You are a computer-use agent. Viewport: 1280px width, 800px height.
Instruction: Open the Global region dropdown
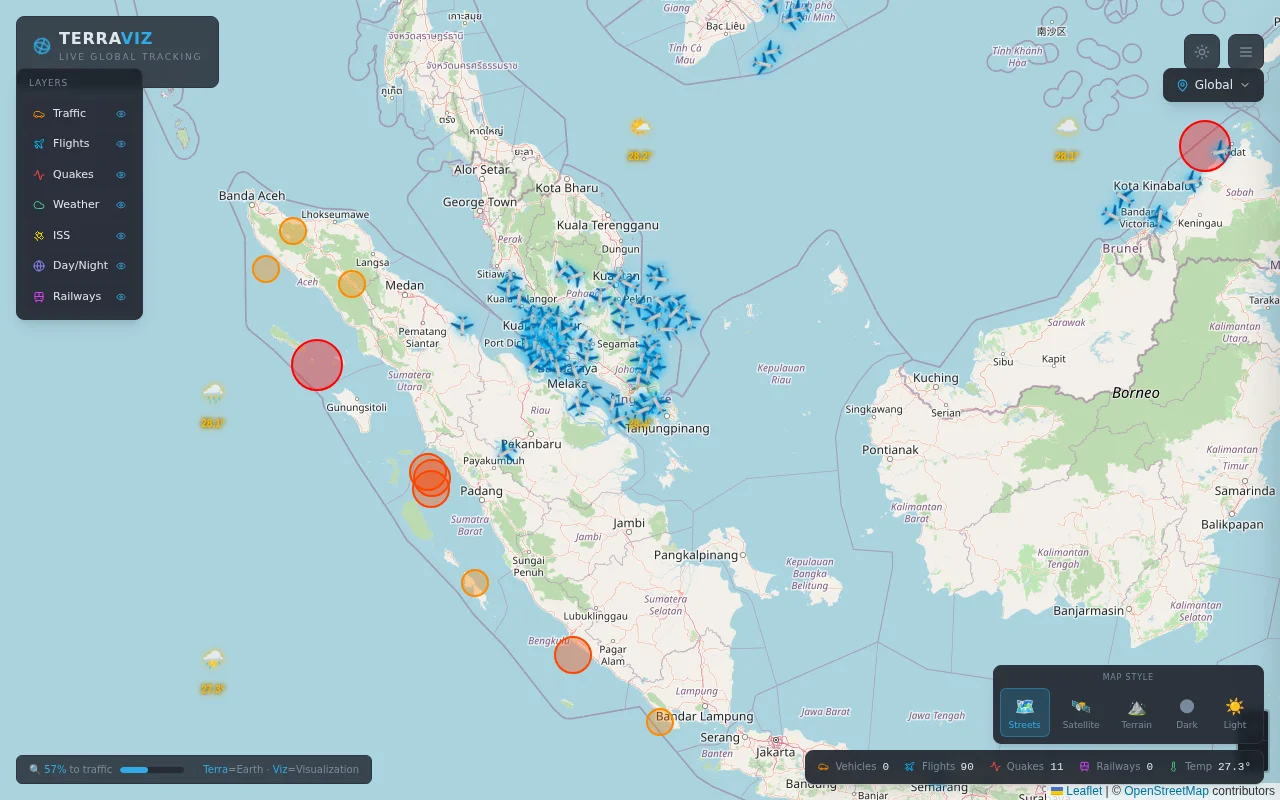click(x=1213, y=85)
